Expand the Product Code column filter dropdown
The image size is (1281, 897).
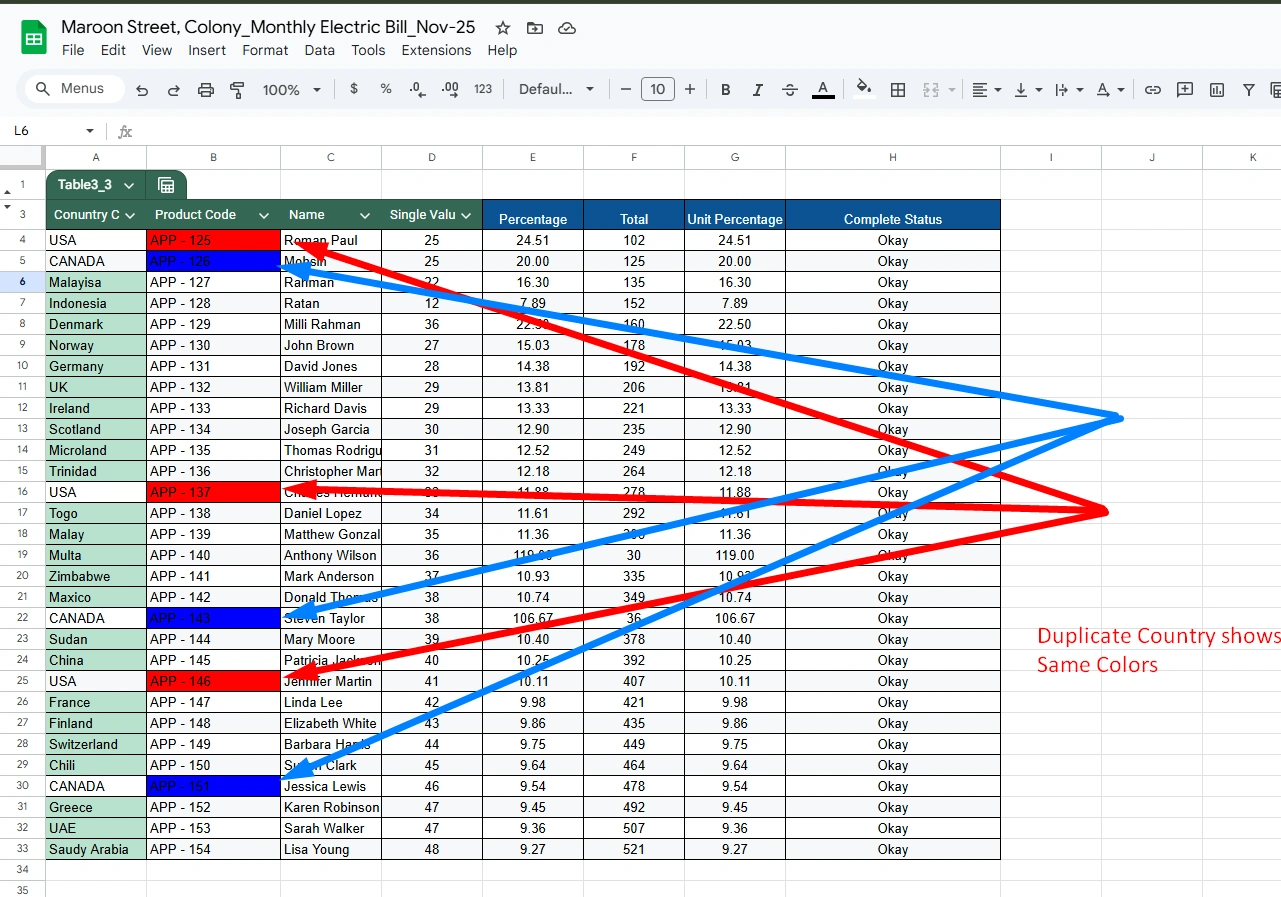coord(264,215)
